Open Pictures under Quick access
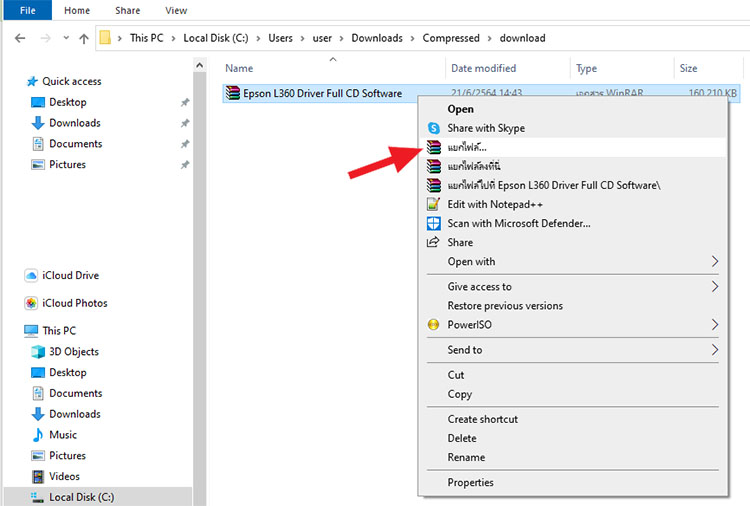Image resolution: width=750 pixels, height=506 pixels. 67,165
